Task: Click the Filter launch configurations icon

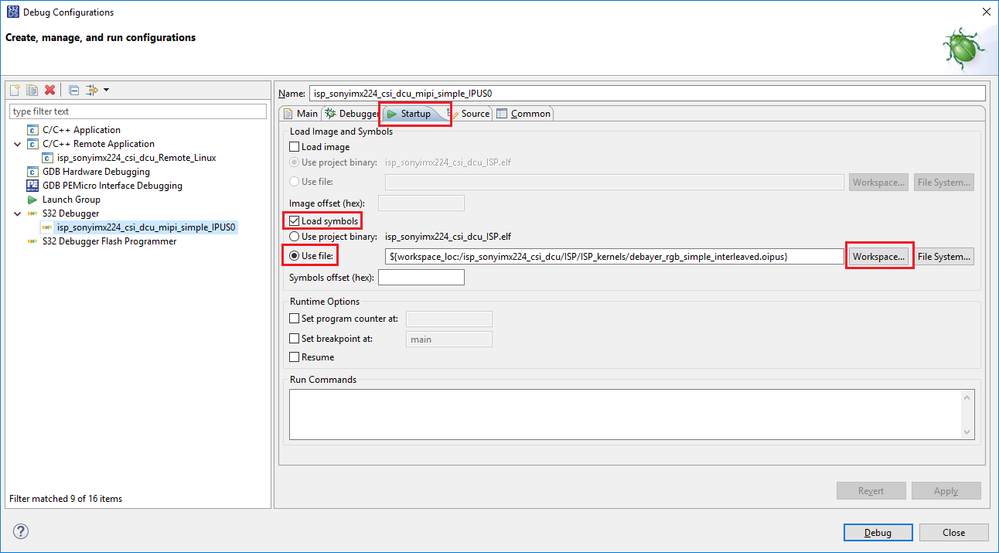Action: pos(92,90)
